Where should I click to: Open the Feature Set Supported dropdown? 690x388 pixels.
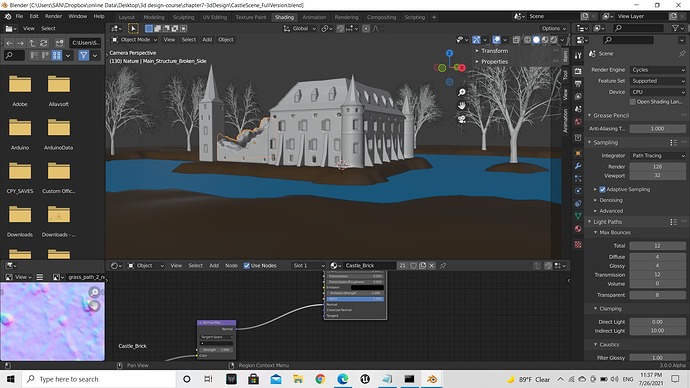(657, 81)
